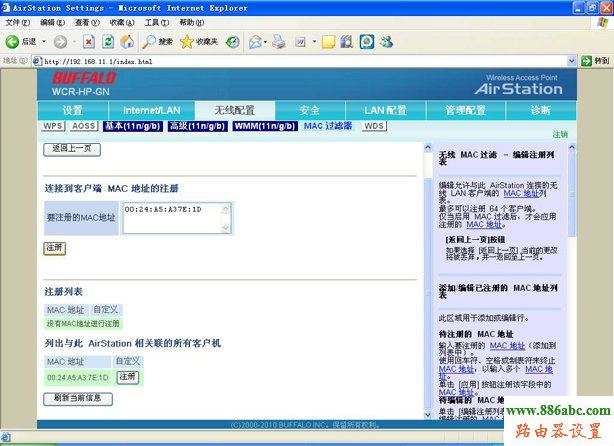614x446 pixels.
Task: Open the 高级(11n/g/b) sub-tab
Action: [x=198, y=126]
